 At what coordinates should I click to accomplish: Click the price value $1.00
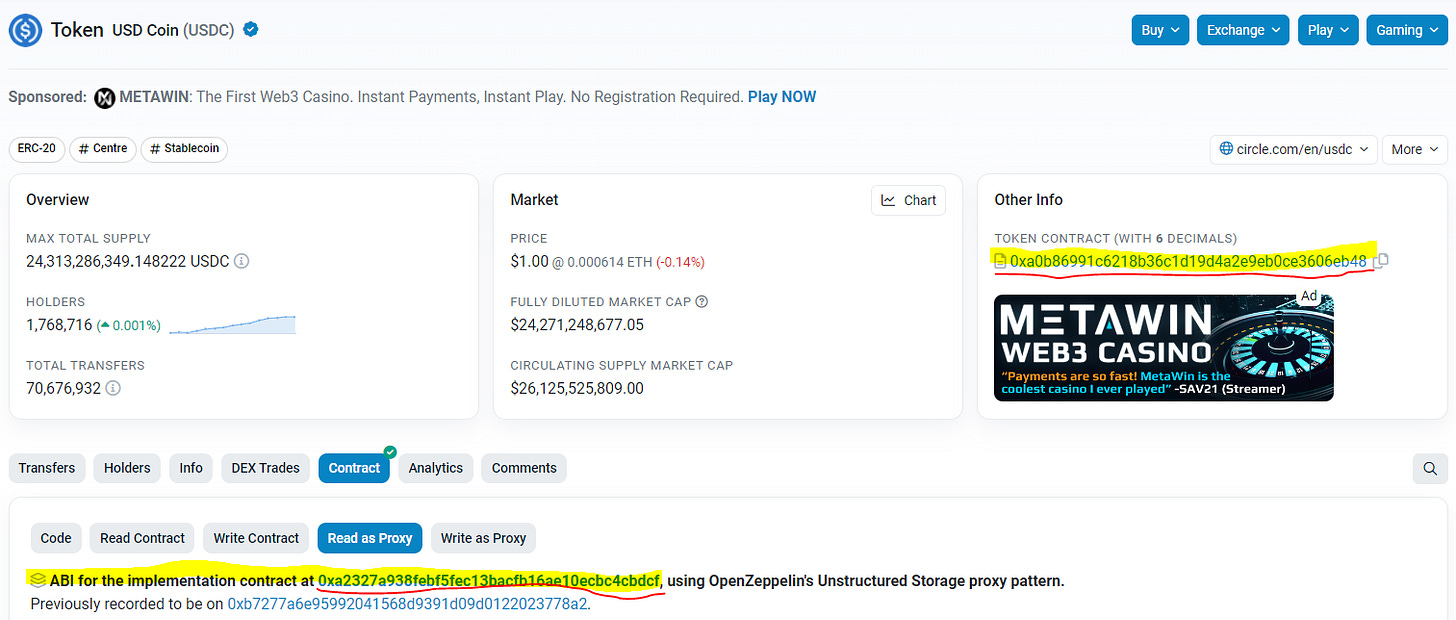click(530, 262)
